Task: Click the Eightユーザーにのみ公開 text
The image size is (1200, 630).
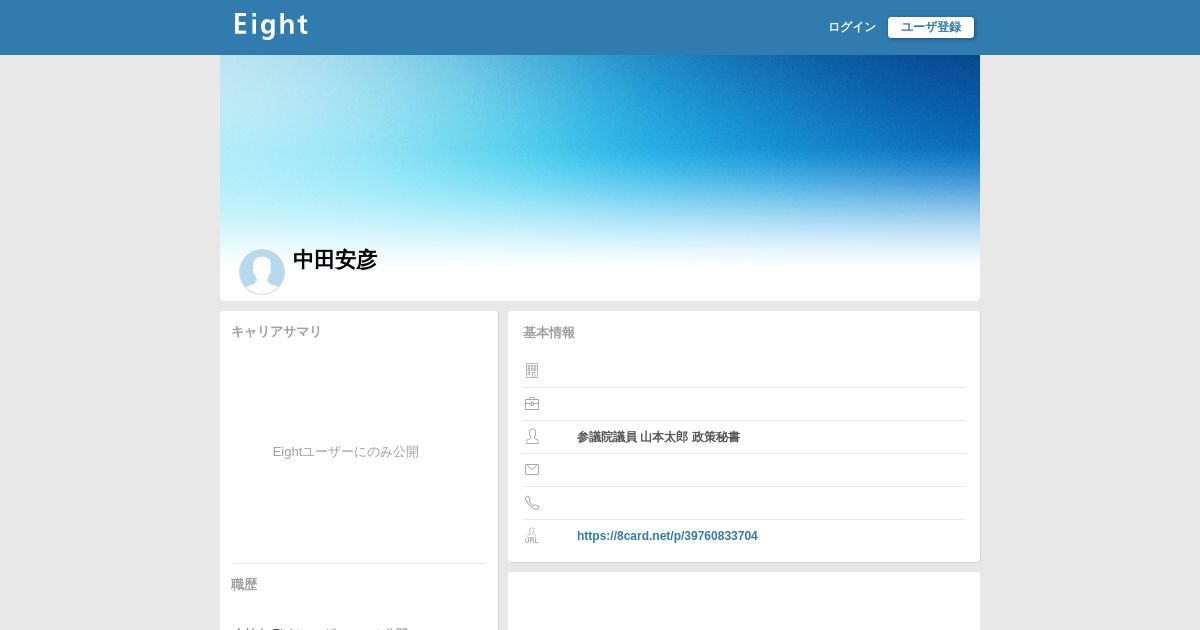Action: point(346,452)
